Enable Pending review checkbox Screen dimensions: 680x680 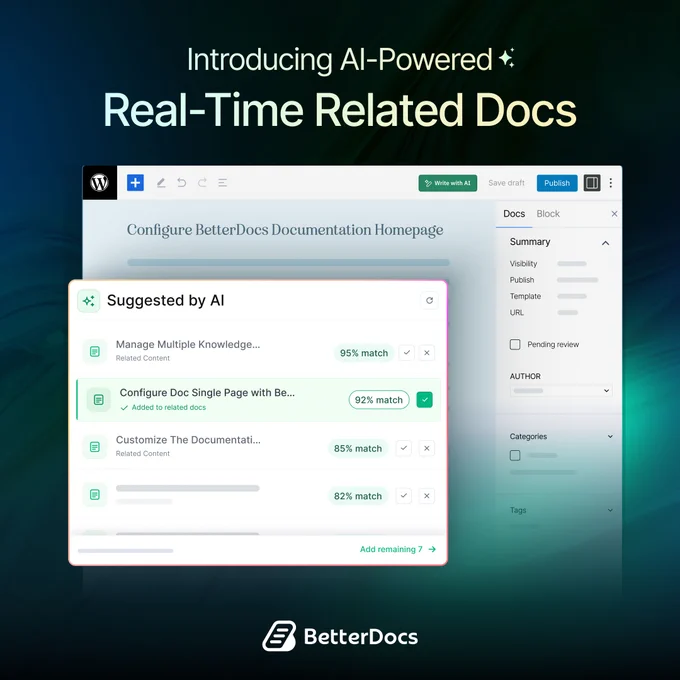(x=515, y=344)
